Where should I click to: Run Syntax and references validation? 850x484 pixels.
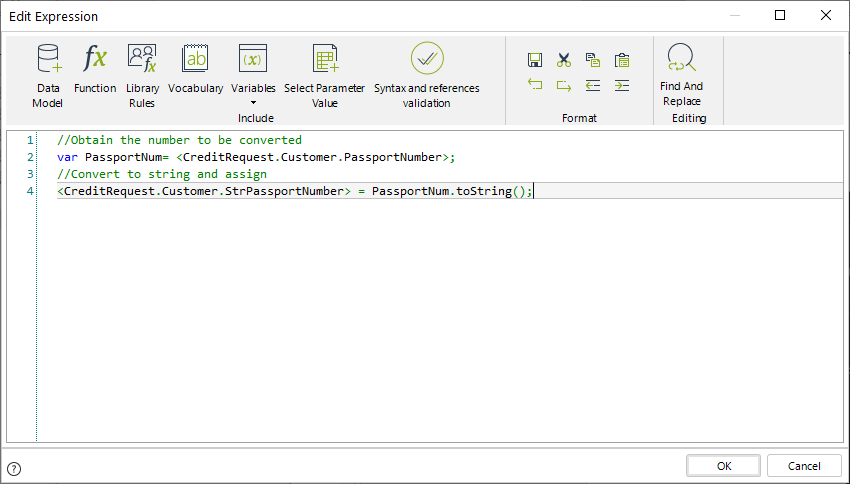coord(427,76)
